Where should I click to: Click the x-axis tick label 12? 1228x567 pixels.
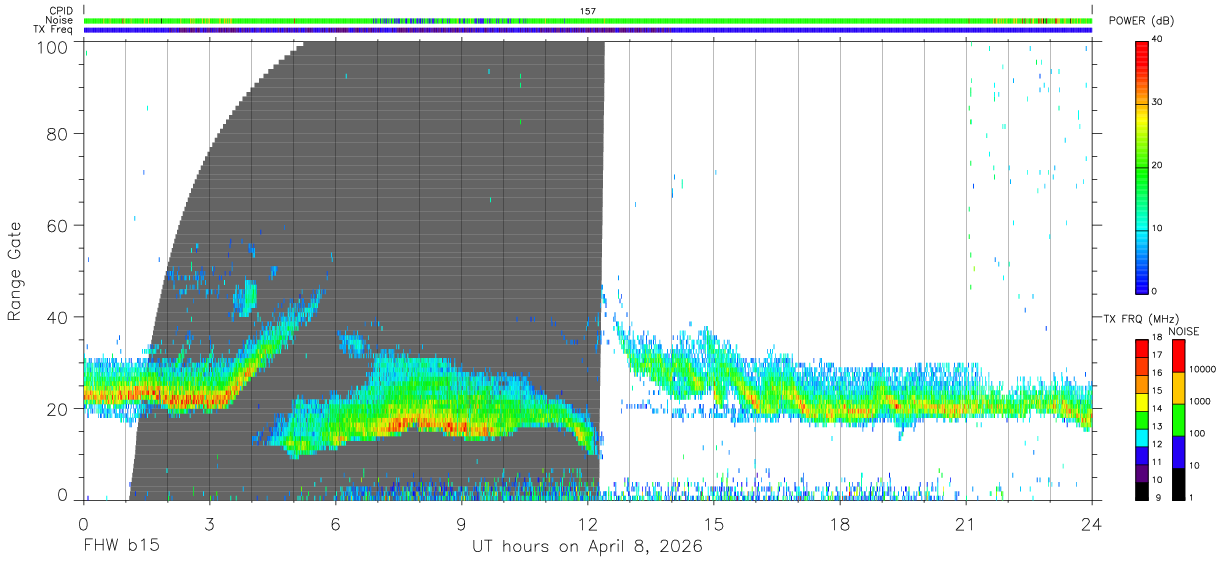point(588,523)
